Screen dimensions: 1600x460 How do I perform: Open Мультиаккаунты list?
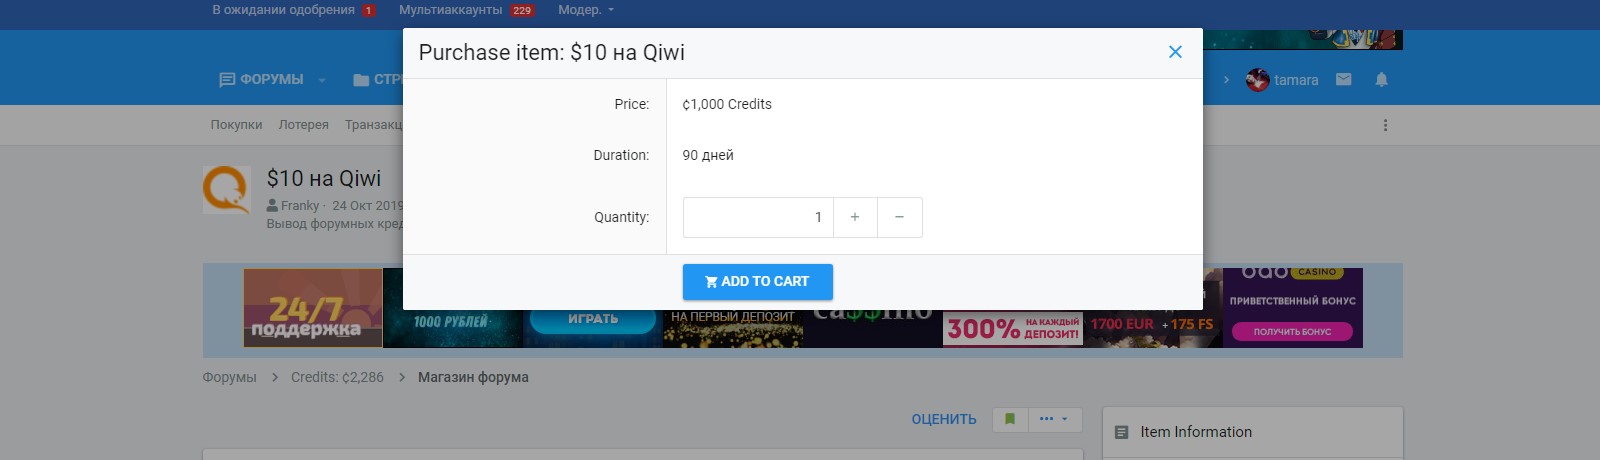(450, 10)
